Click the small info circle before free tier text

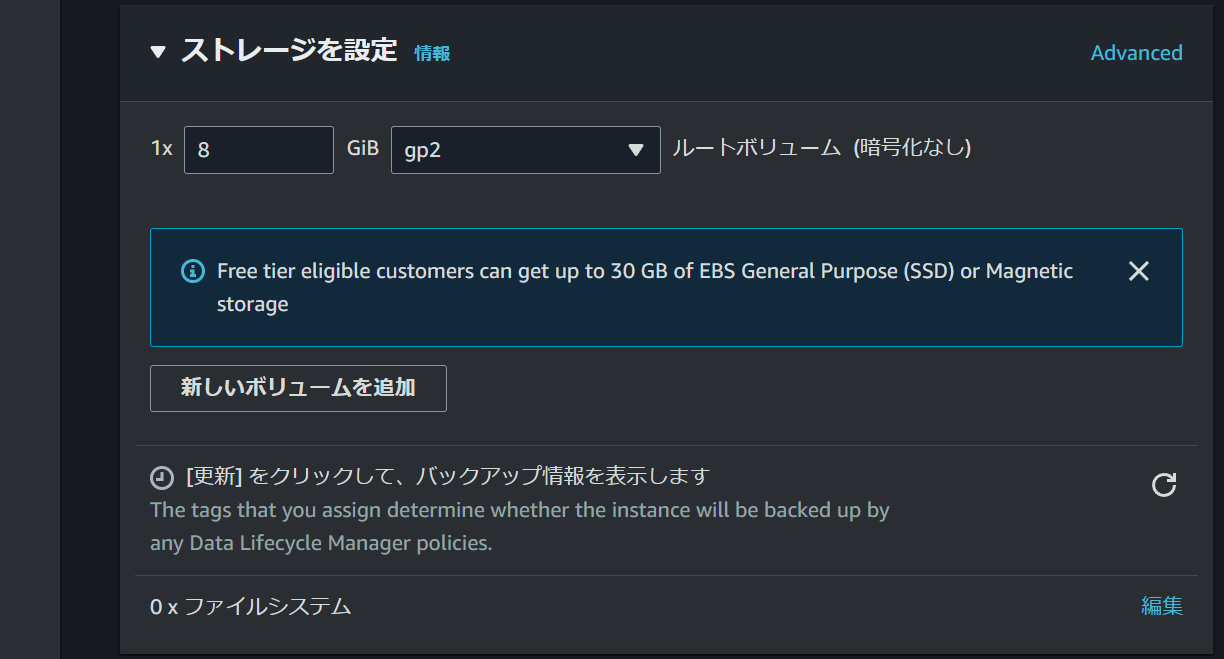[192, 271]
